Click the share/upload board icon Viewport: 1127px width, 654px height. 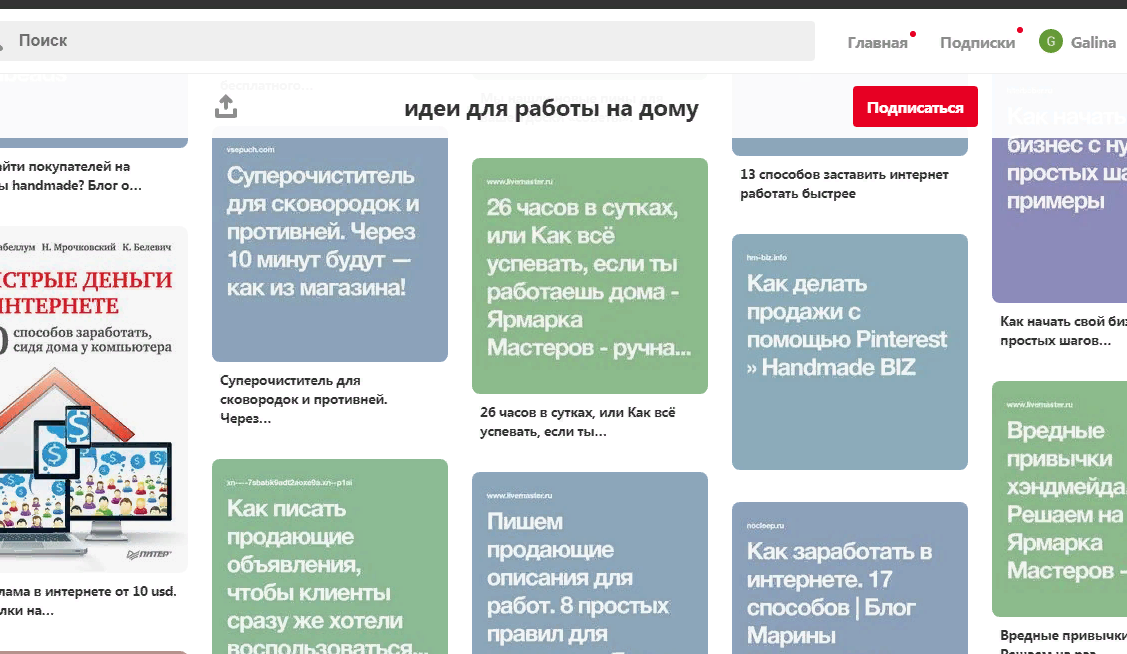pyautogui.click(x=226, y=106)
